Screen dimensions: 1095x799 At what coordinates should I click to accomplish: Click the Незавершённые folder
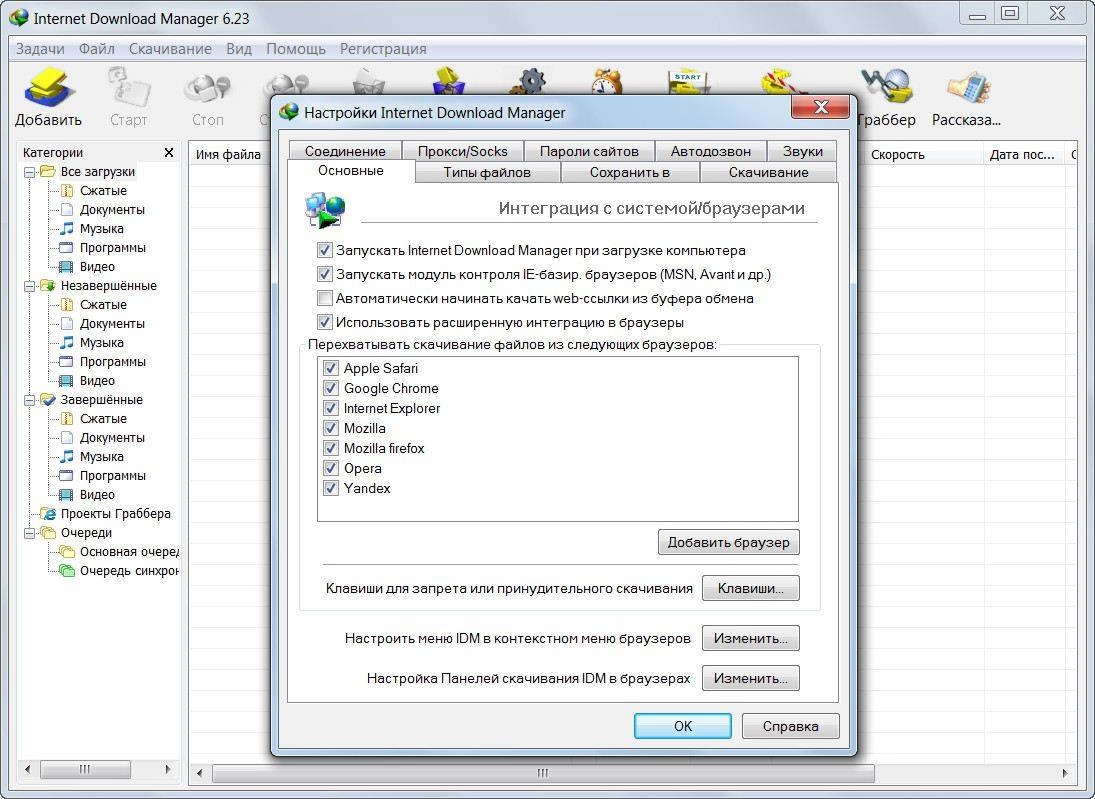108,286
